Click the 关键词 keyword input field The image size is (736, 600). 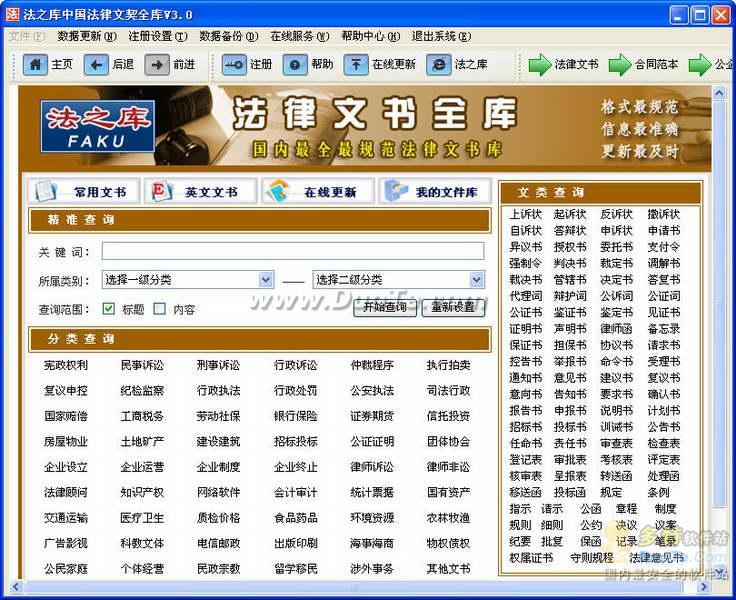(292, 251)
